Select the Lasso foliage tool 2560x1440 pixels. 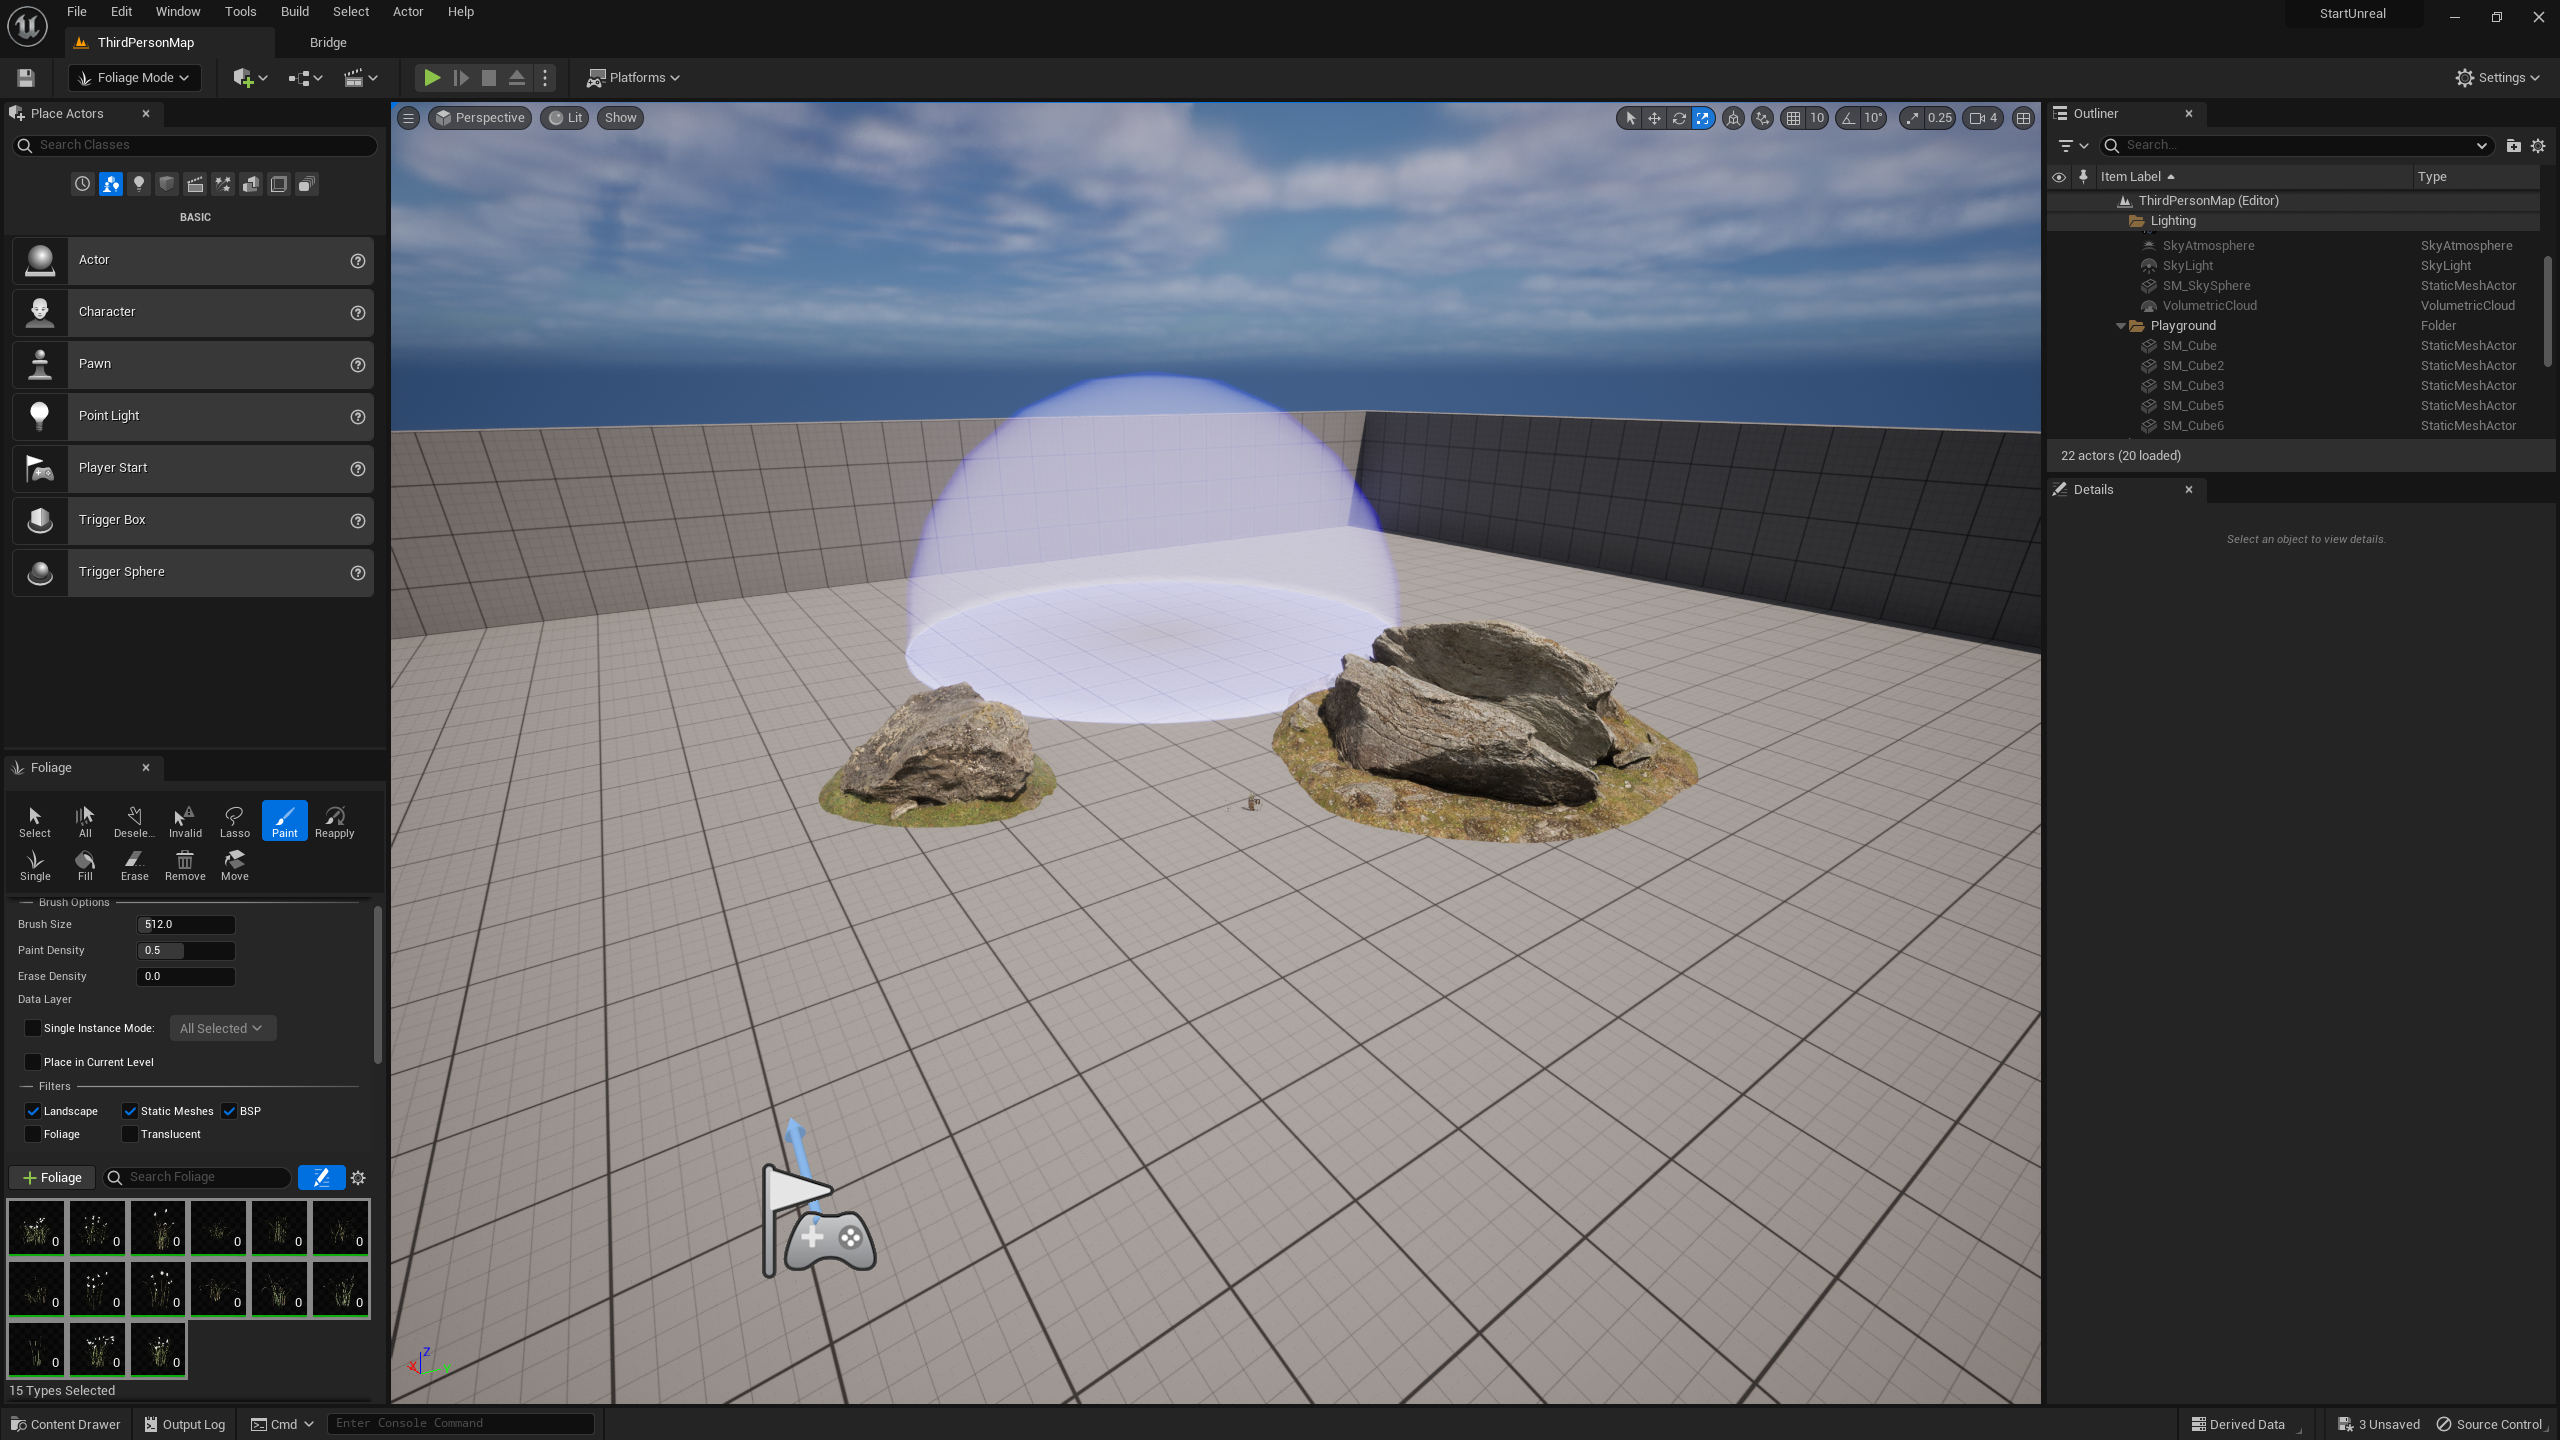234,821
